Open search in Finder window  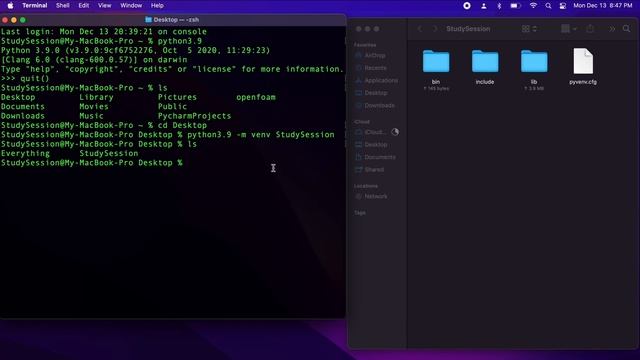pyautogui.click(x=627, y=29)
